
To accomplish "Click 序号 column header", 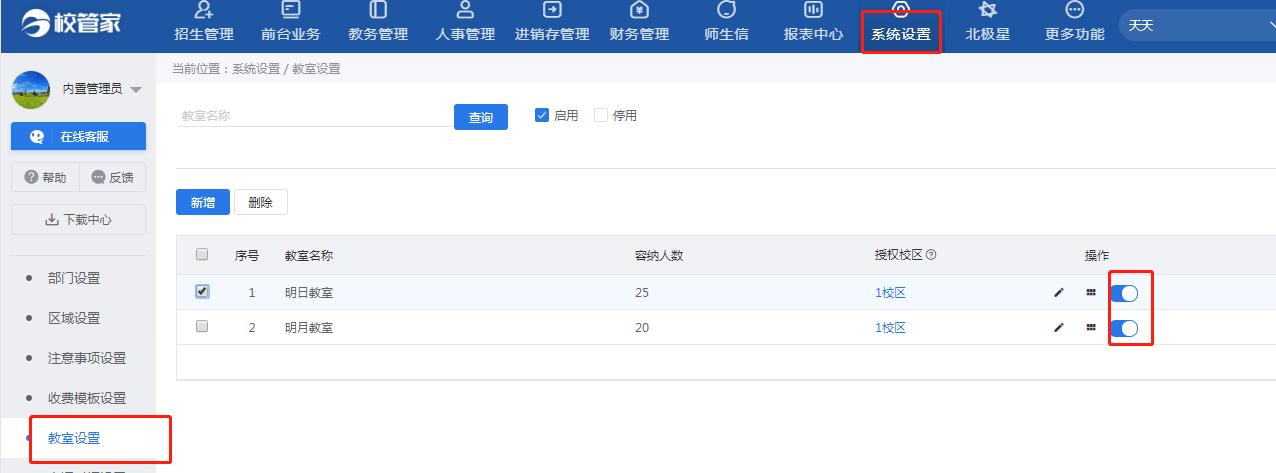I will (x=247, y=255).
